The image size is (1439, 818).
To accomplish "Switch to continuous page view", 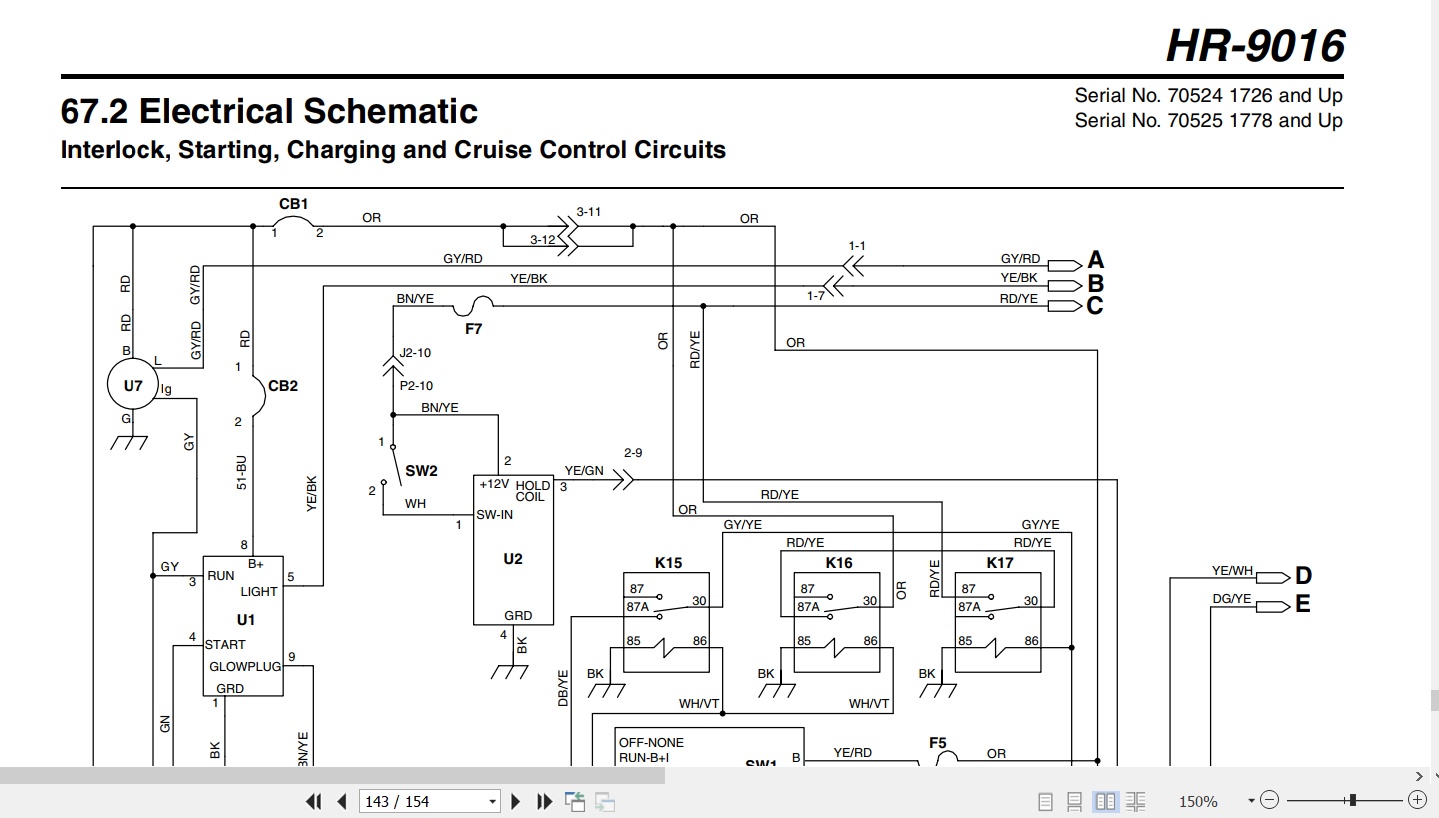I will 1075,801.
